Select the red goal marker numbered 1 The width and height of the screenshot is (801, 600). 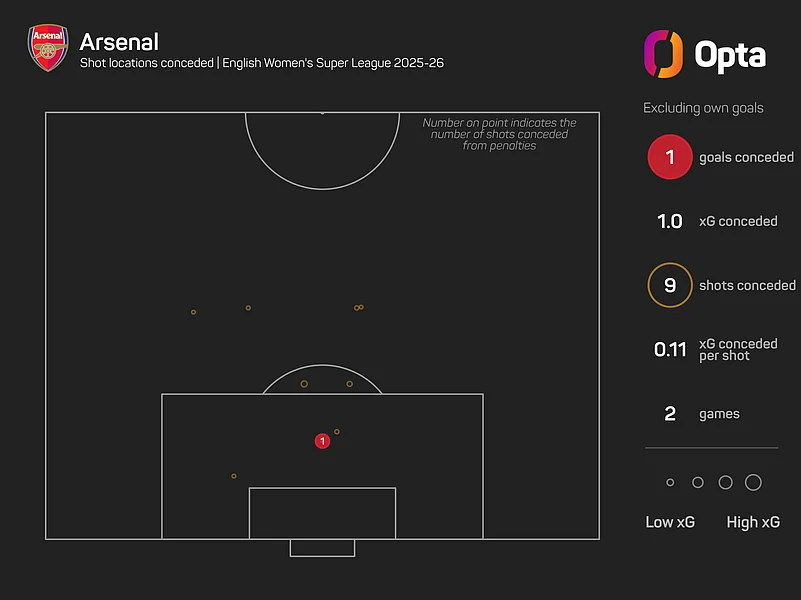(322, 441)
